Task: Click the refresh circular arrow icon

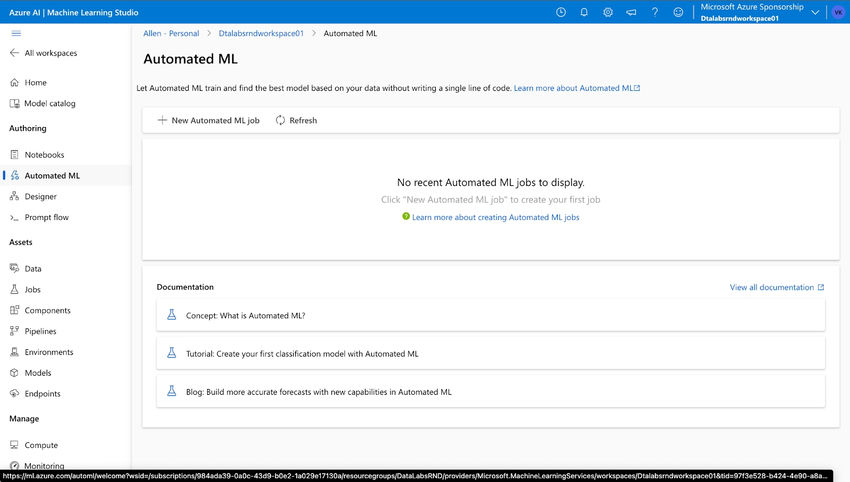Action: (280, 120)
